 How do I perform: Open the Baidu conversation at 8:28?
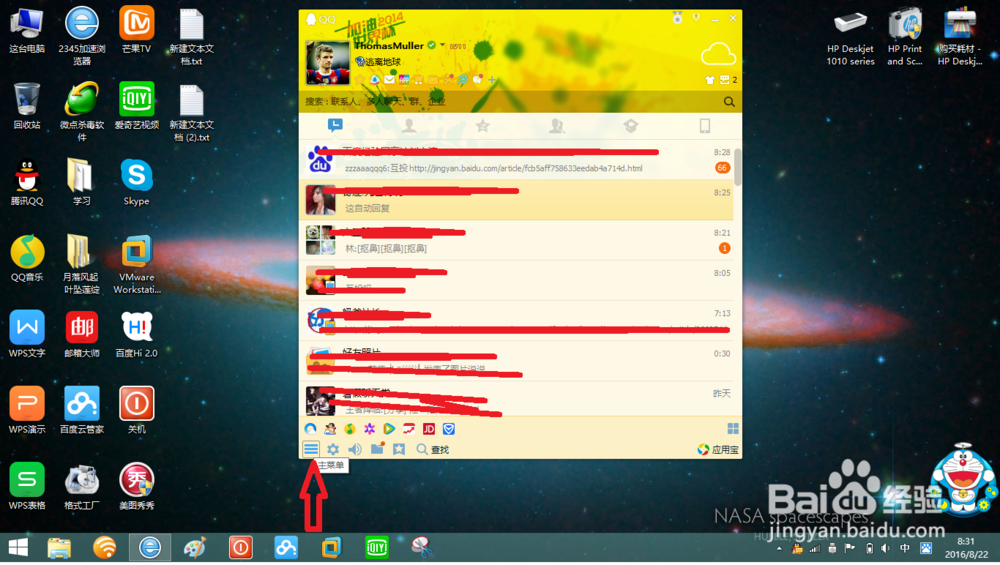(x=516, y=159)
